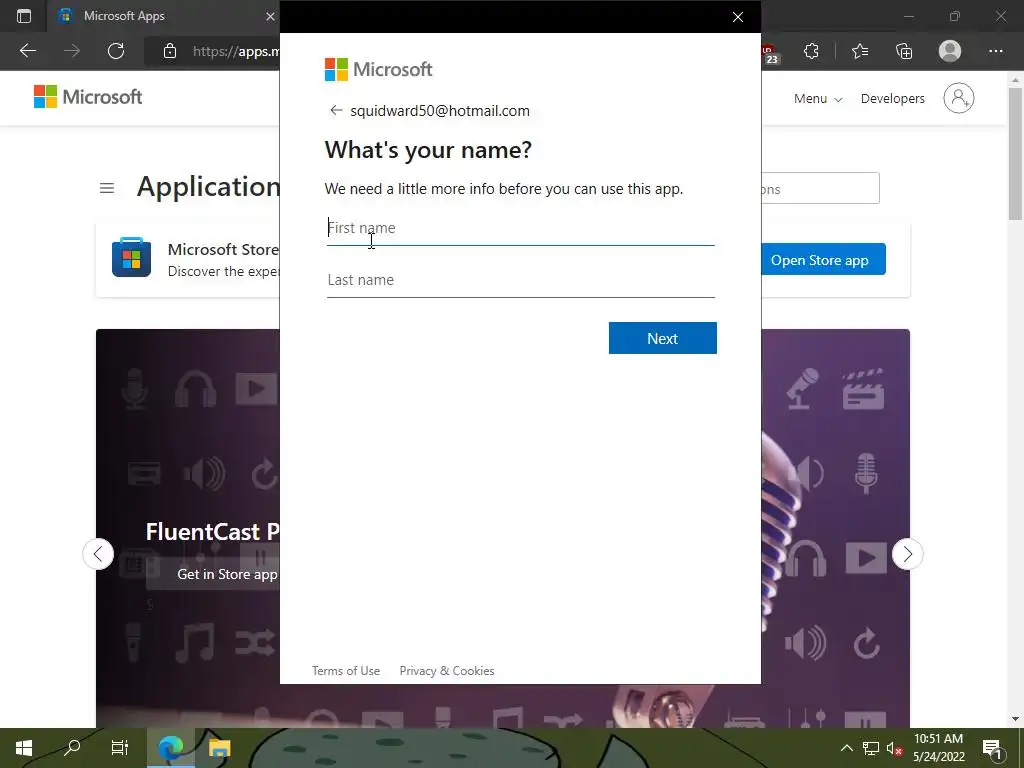Click the page search box

click(x=820, y=189)
